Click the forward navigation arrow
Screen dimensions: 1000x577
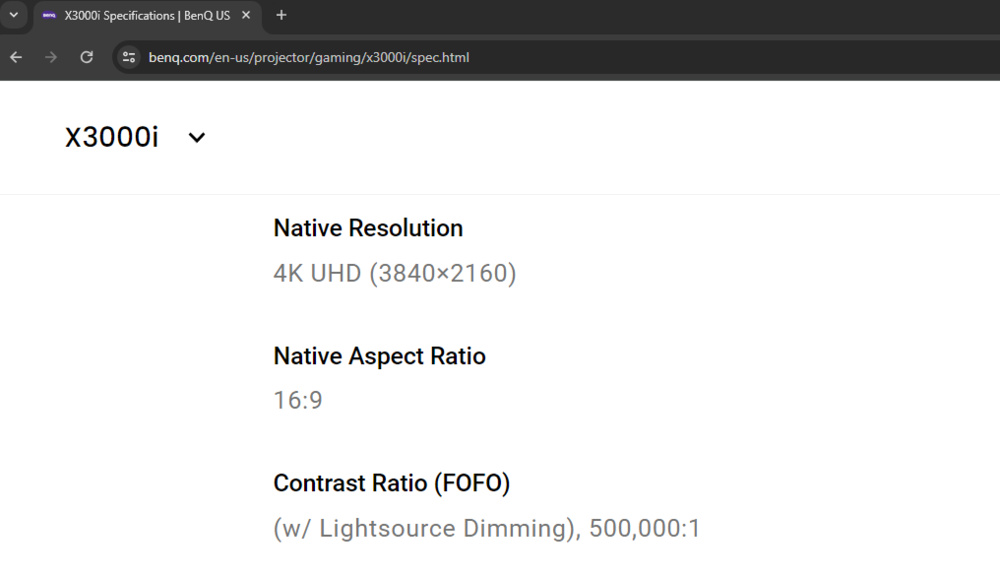point(51,57)
